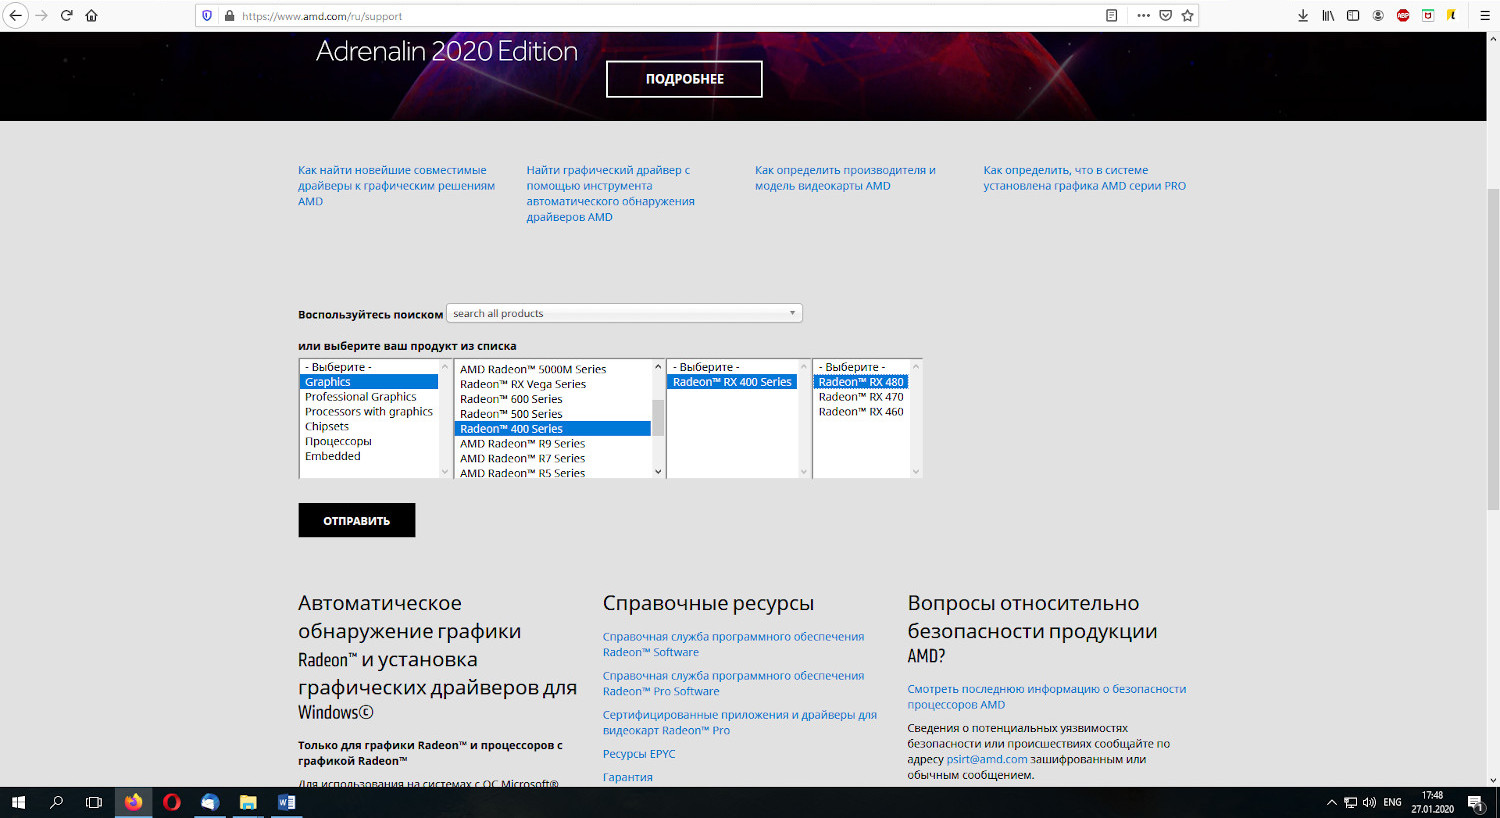This screenshot has height=818, width=1500.
Task: Click the forward navigation arrow
Action: tap(41, 16)
